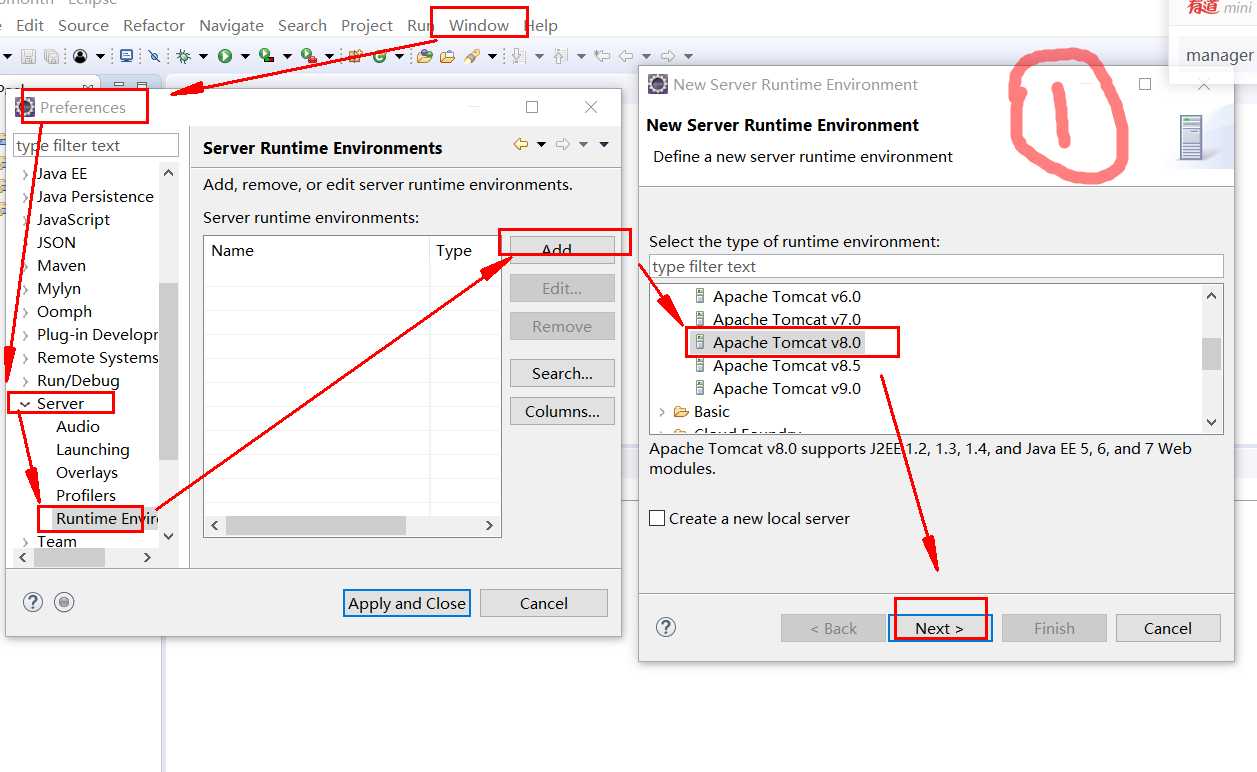
Task: Click the Basic folder icon
Action: click(682, 412)
